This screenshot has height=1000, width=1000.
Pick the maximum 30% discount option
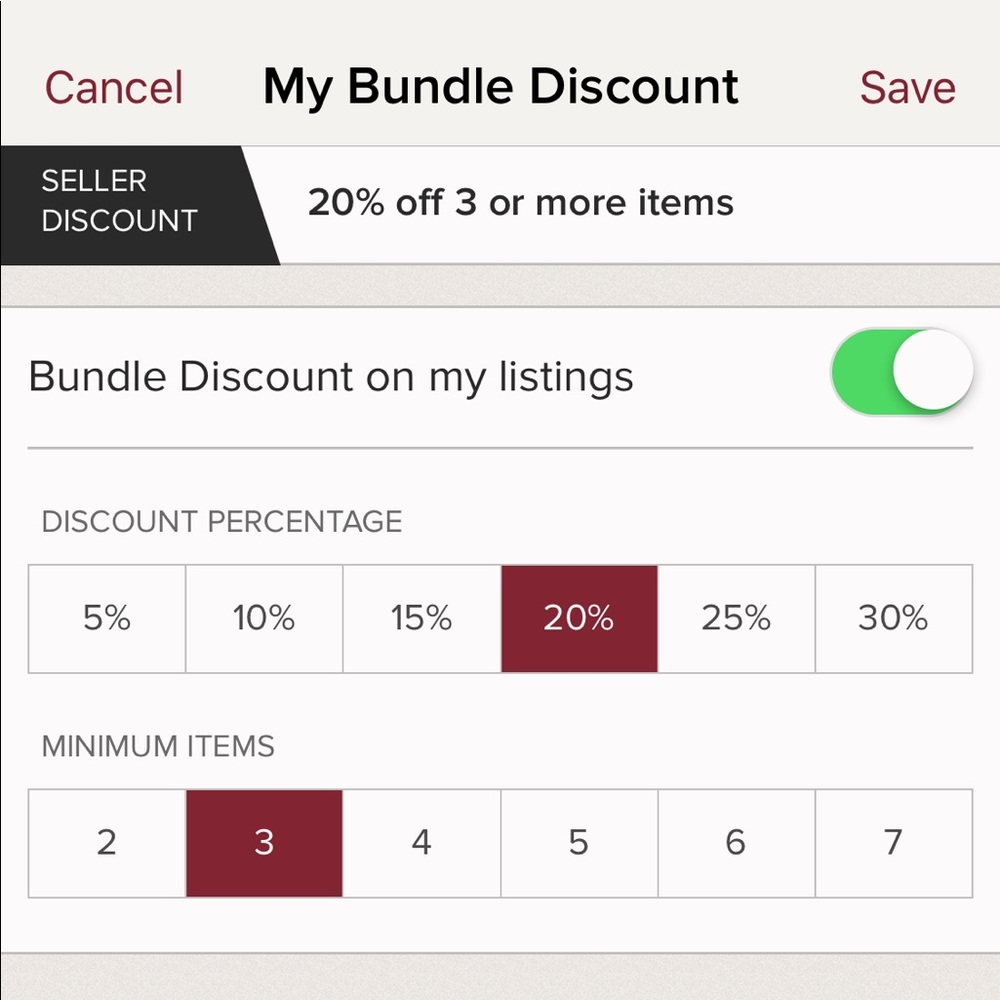(x=893, y=618)
